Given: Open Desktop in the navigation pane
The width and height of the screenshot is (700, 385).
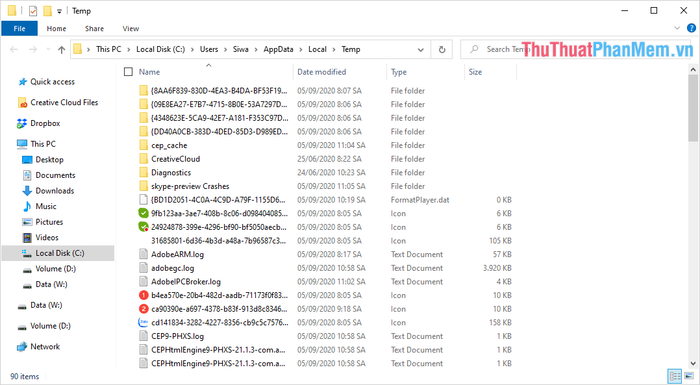Looking at the screenshot, I should pos(49,159).
